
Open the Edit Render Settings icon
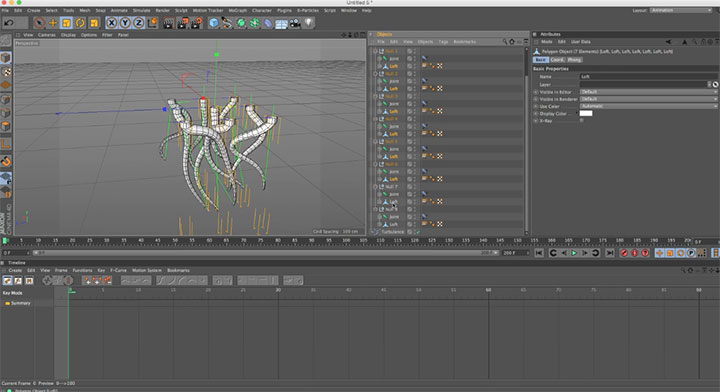[197, 22]
